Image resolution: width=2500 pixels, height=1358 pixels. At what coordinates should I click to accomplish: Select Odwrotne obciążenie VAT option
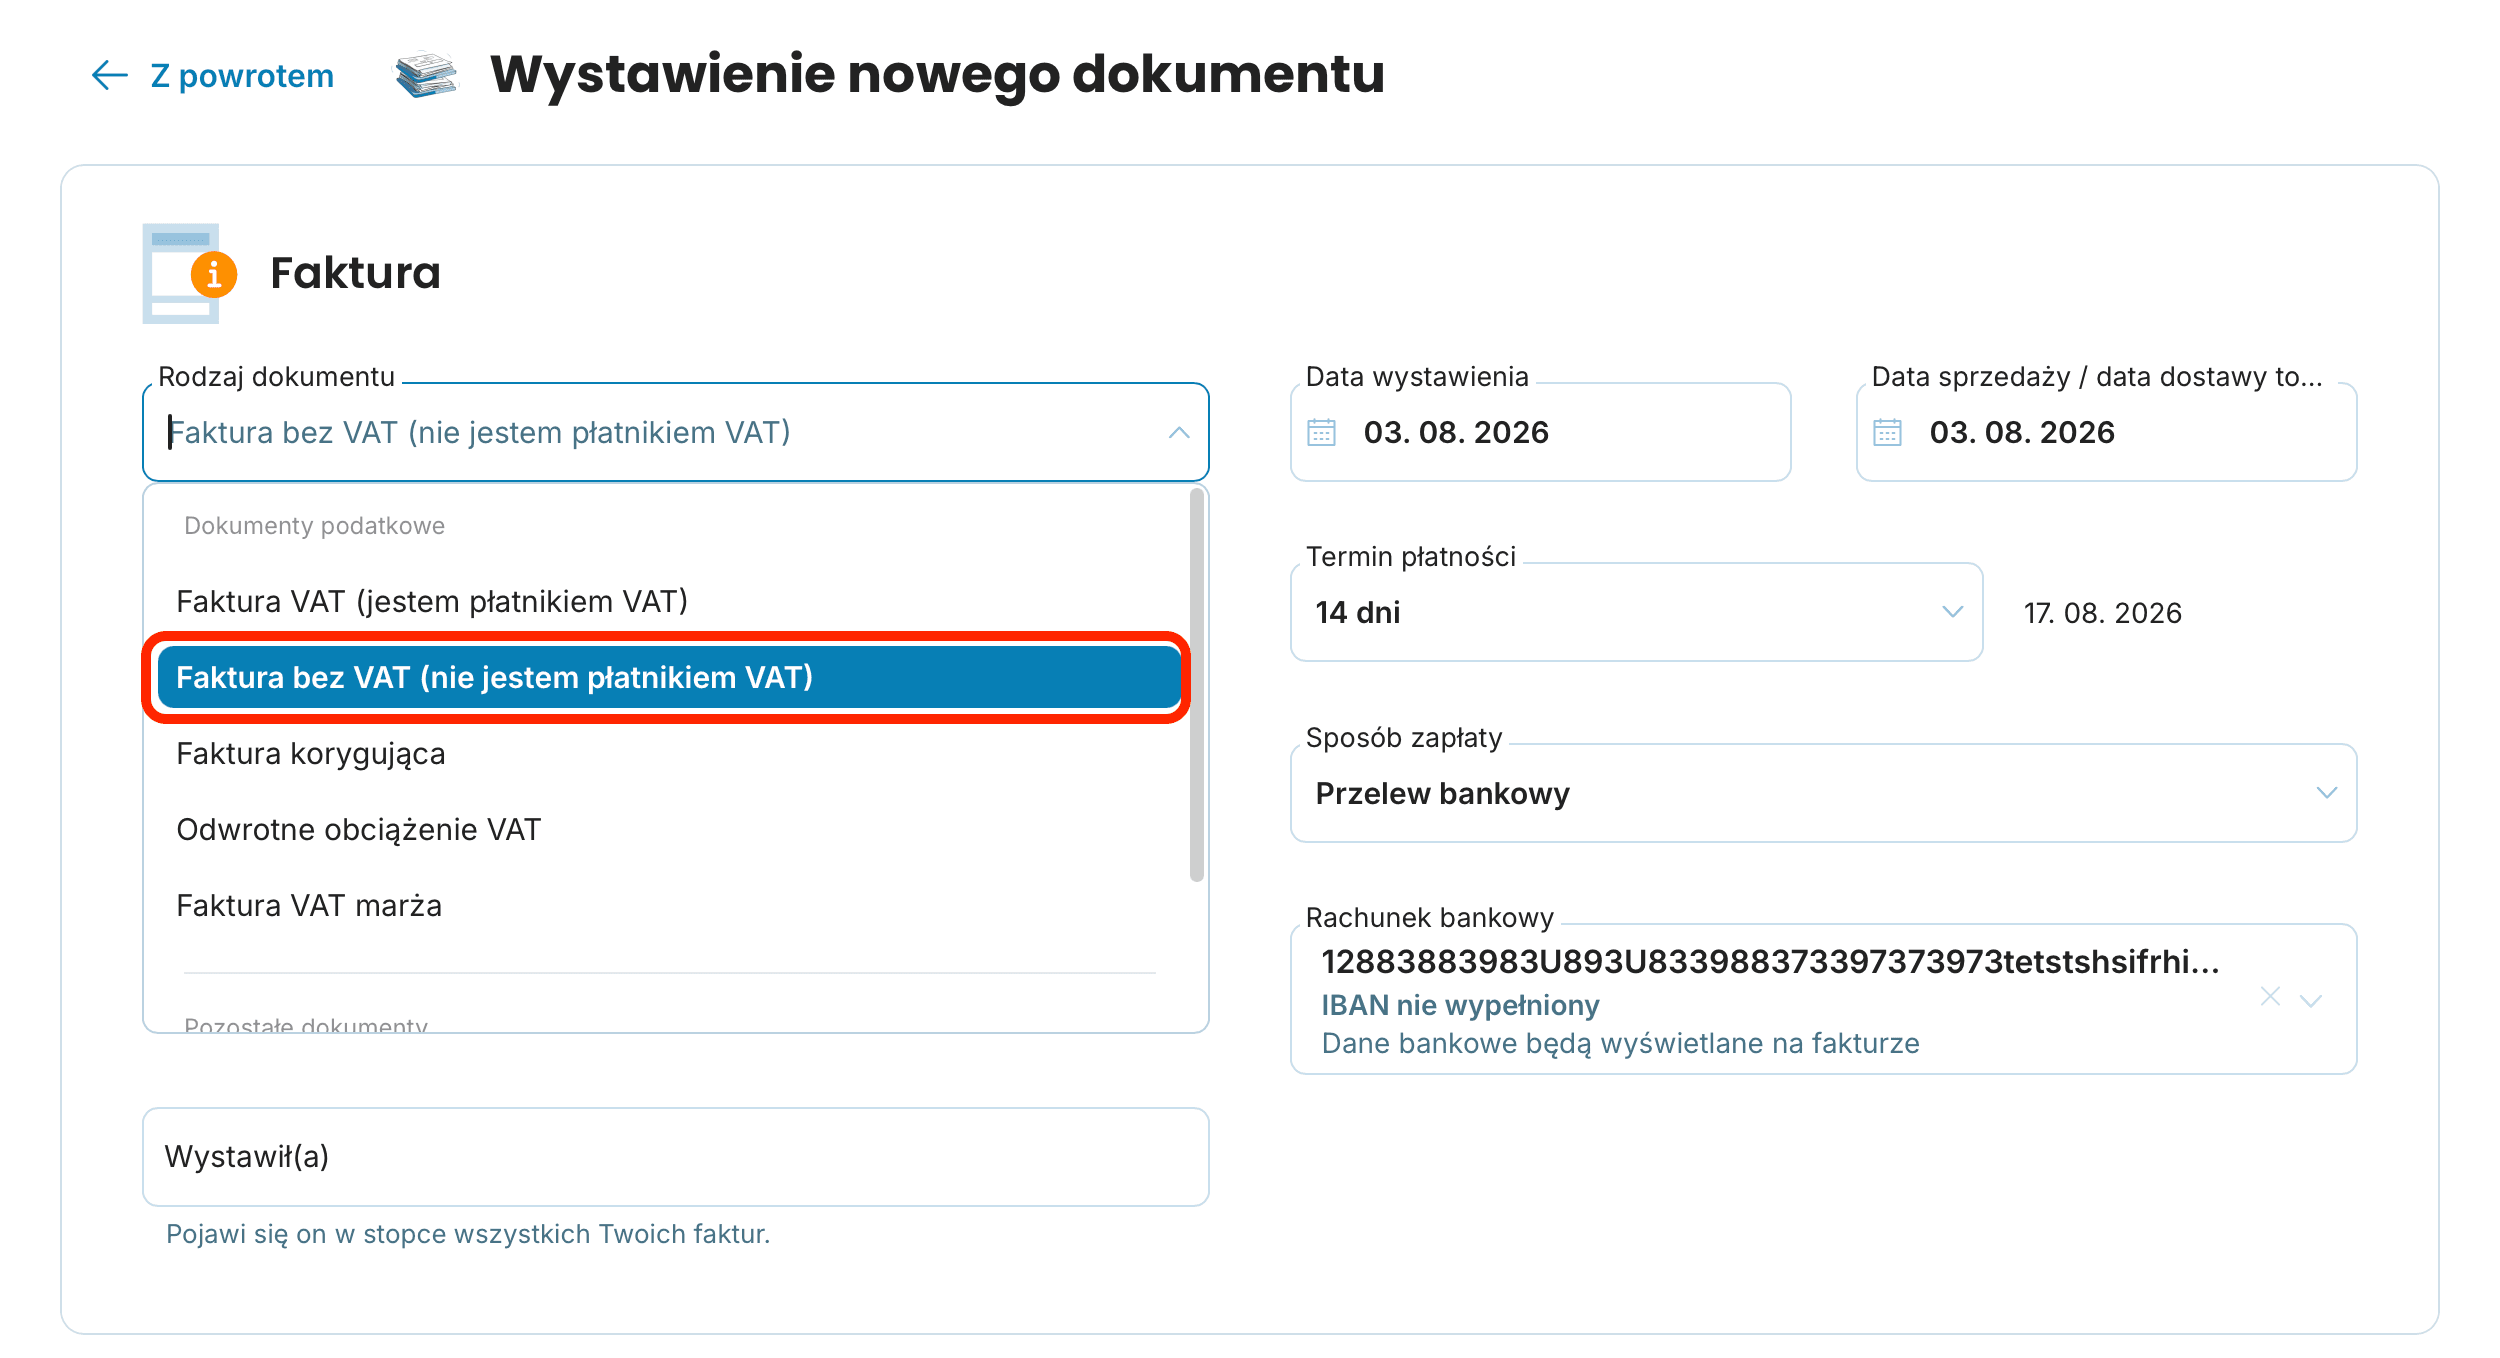(x=668, y=829)
